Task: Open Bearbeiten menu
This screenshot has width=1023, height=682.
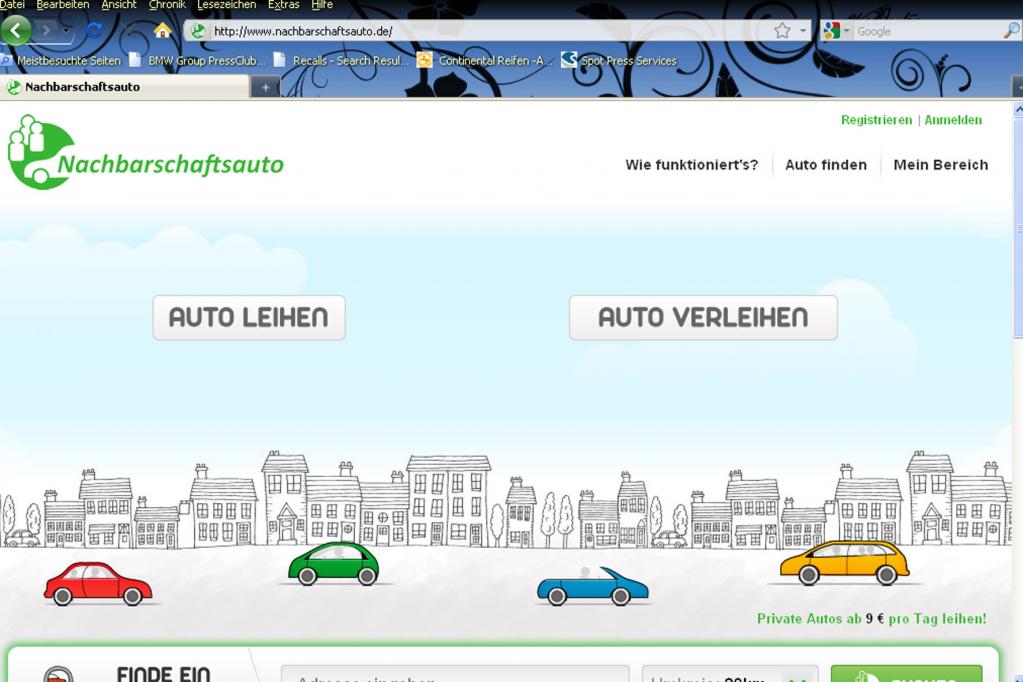Action: tap(63, 5)
